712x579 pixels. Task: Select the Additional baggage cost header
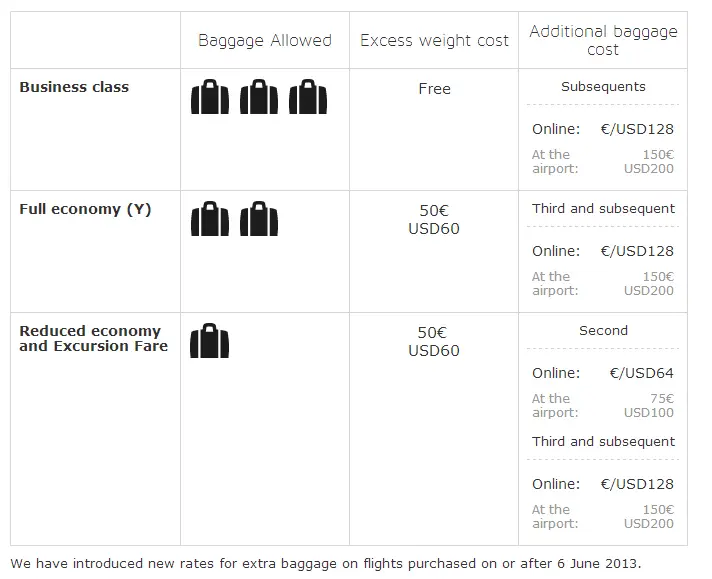coord(603,40)
